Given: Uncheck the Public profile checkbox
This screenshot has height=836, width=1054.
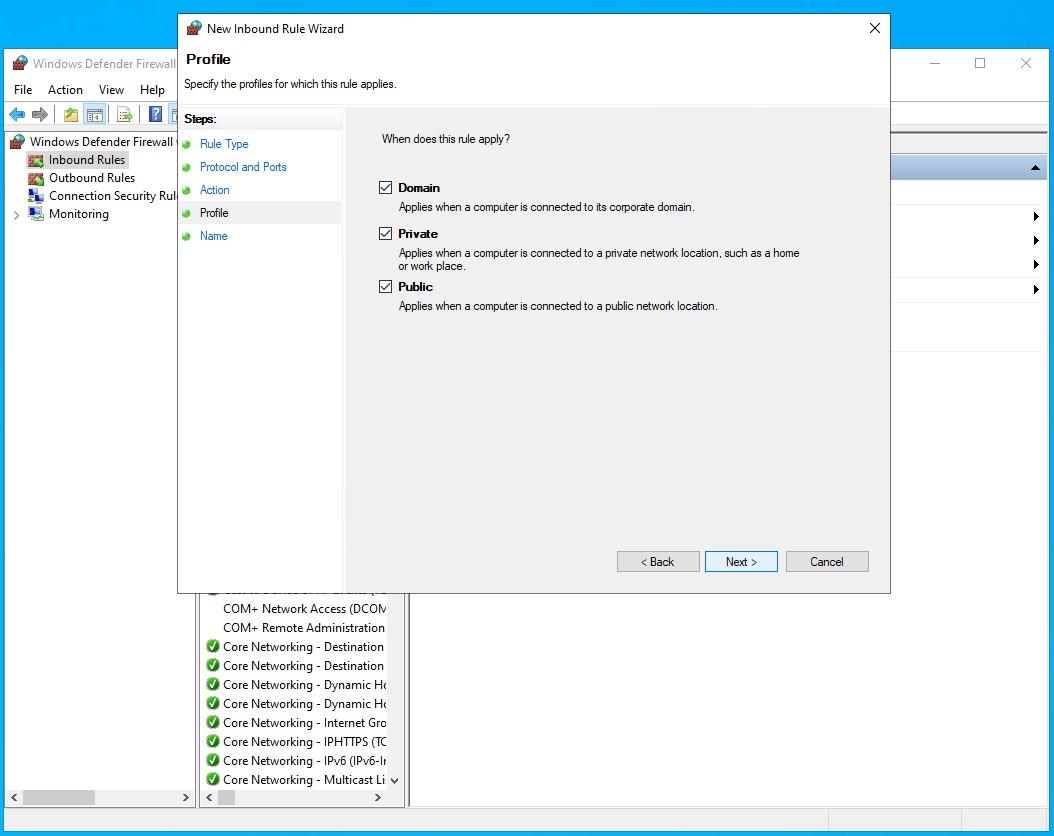Looking at the screenshot, I should (x=385, y=286).
